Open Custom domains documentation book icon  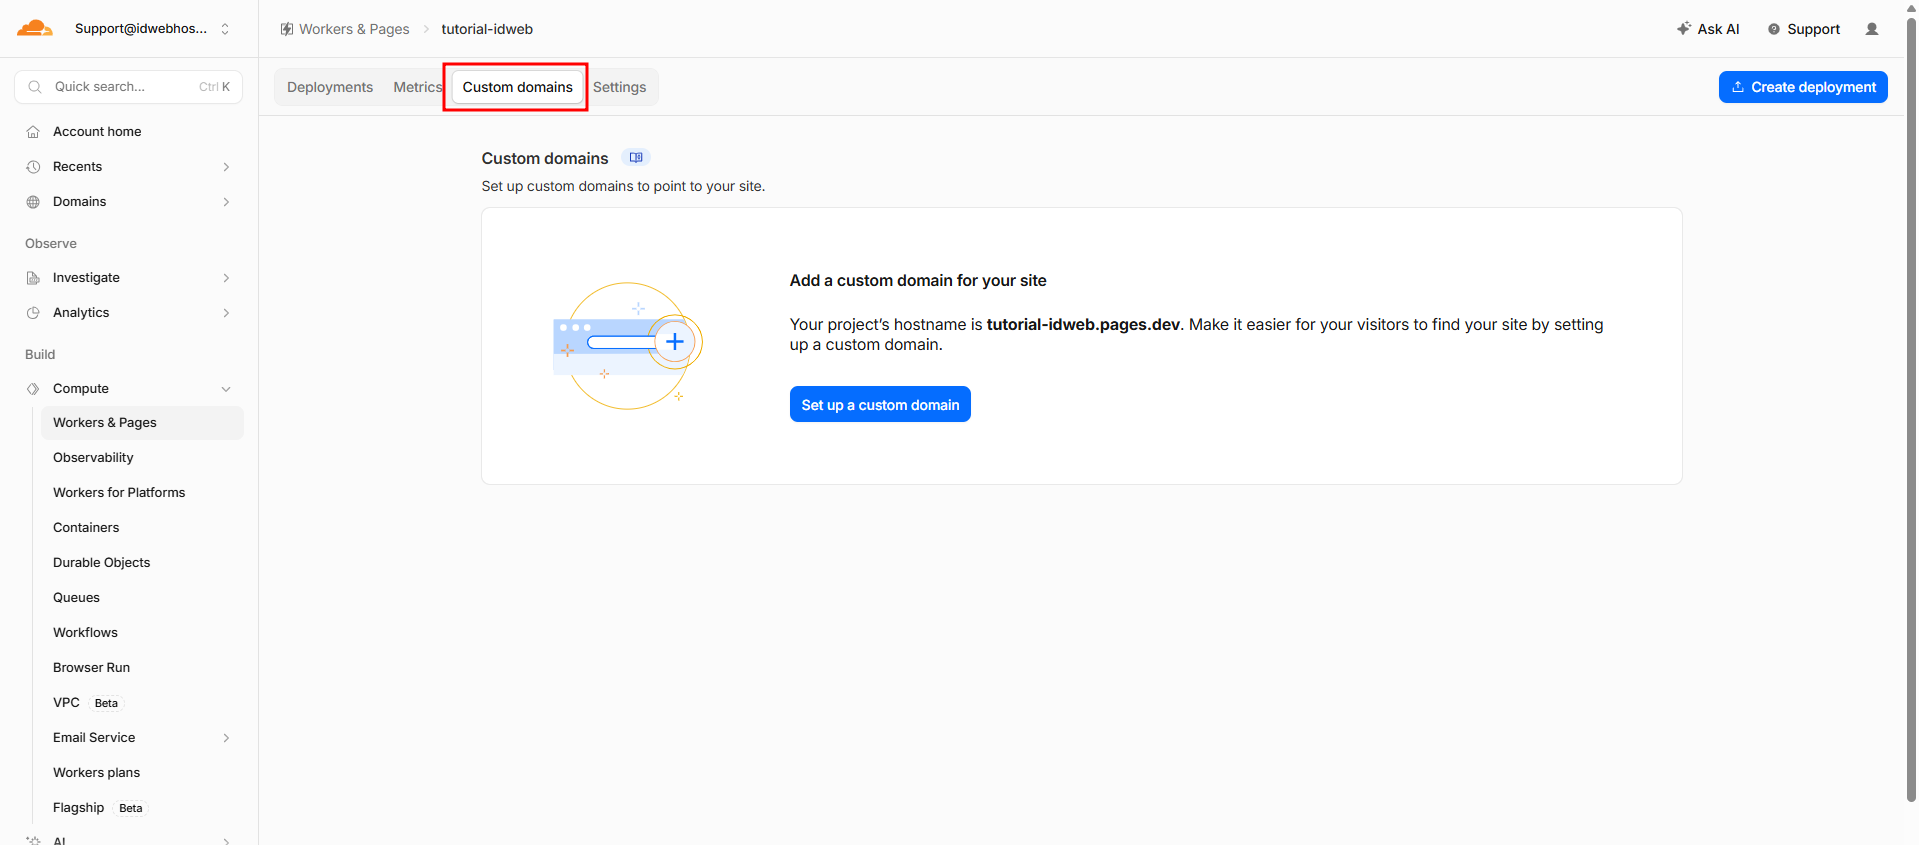pos(636,158)
